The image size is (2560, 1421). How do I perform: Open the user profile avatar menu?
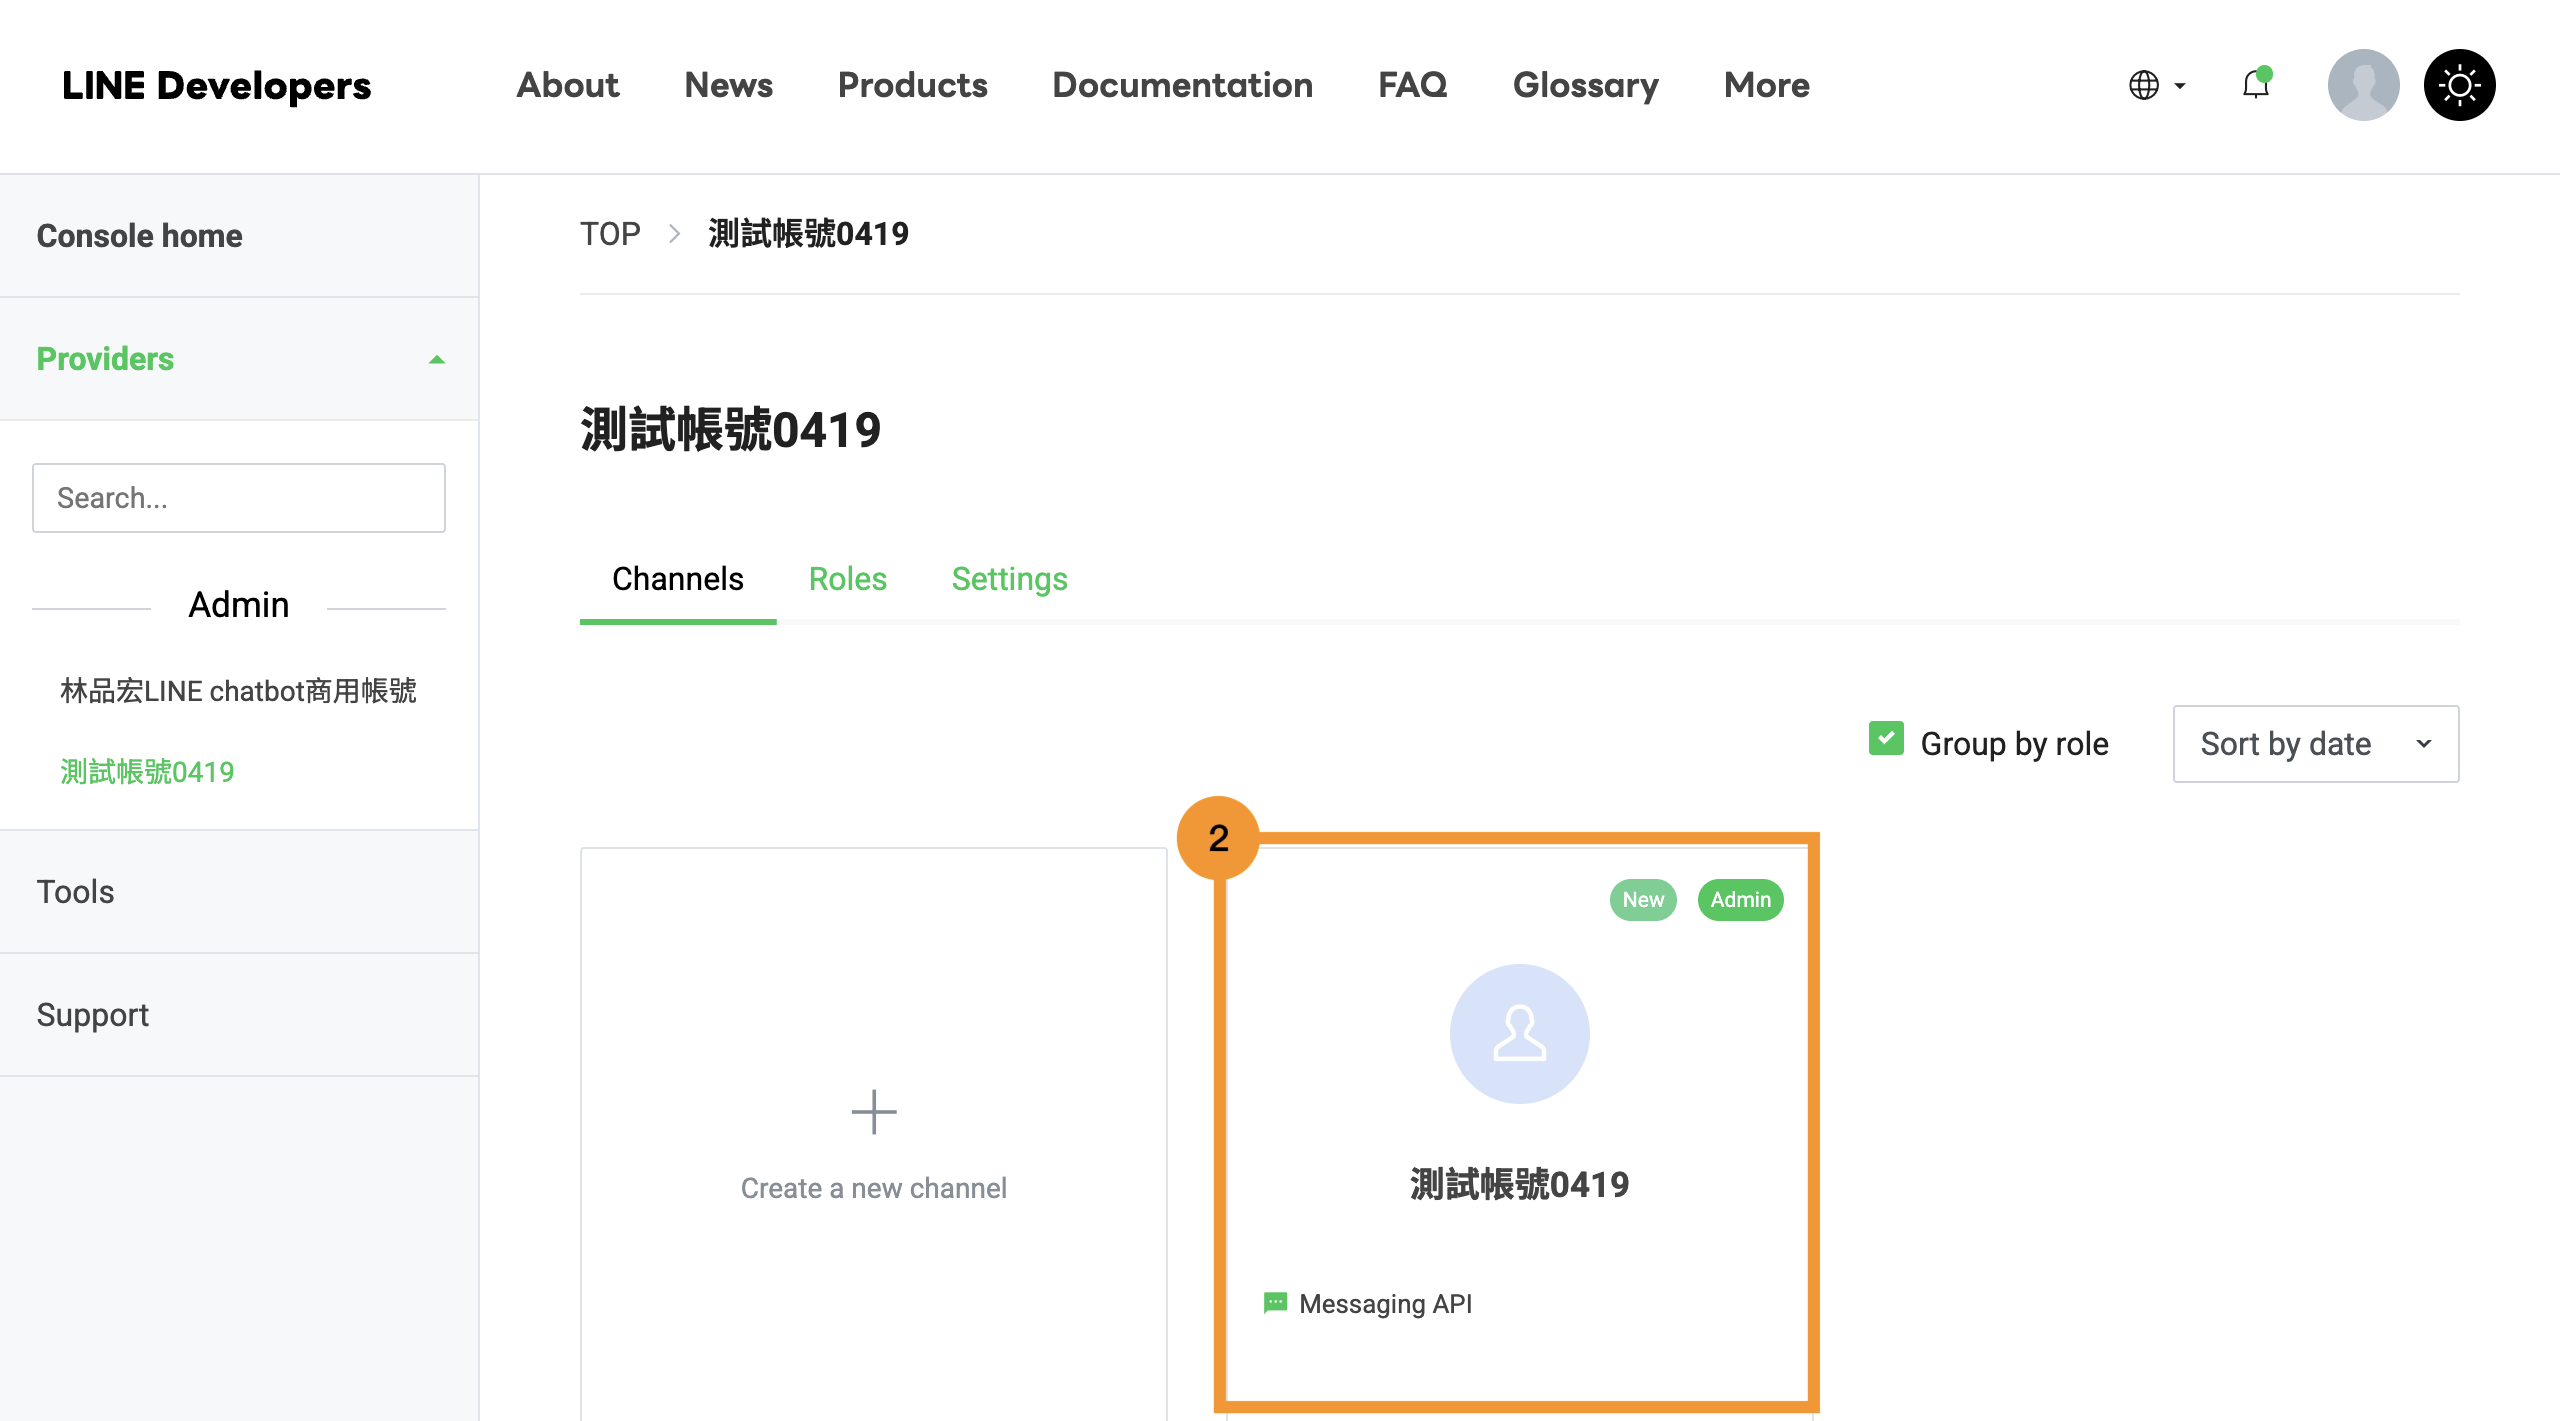(x=2363, y=85)
